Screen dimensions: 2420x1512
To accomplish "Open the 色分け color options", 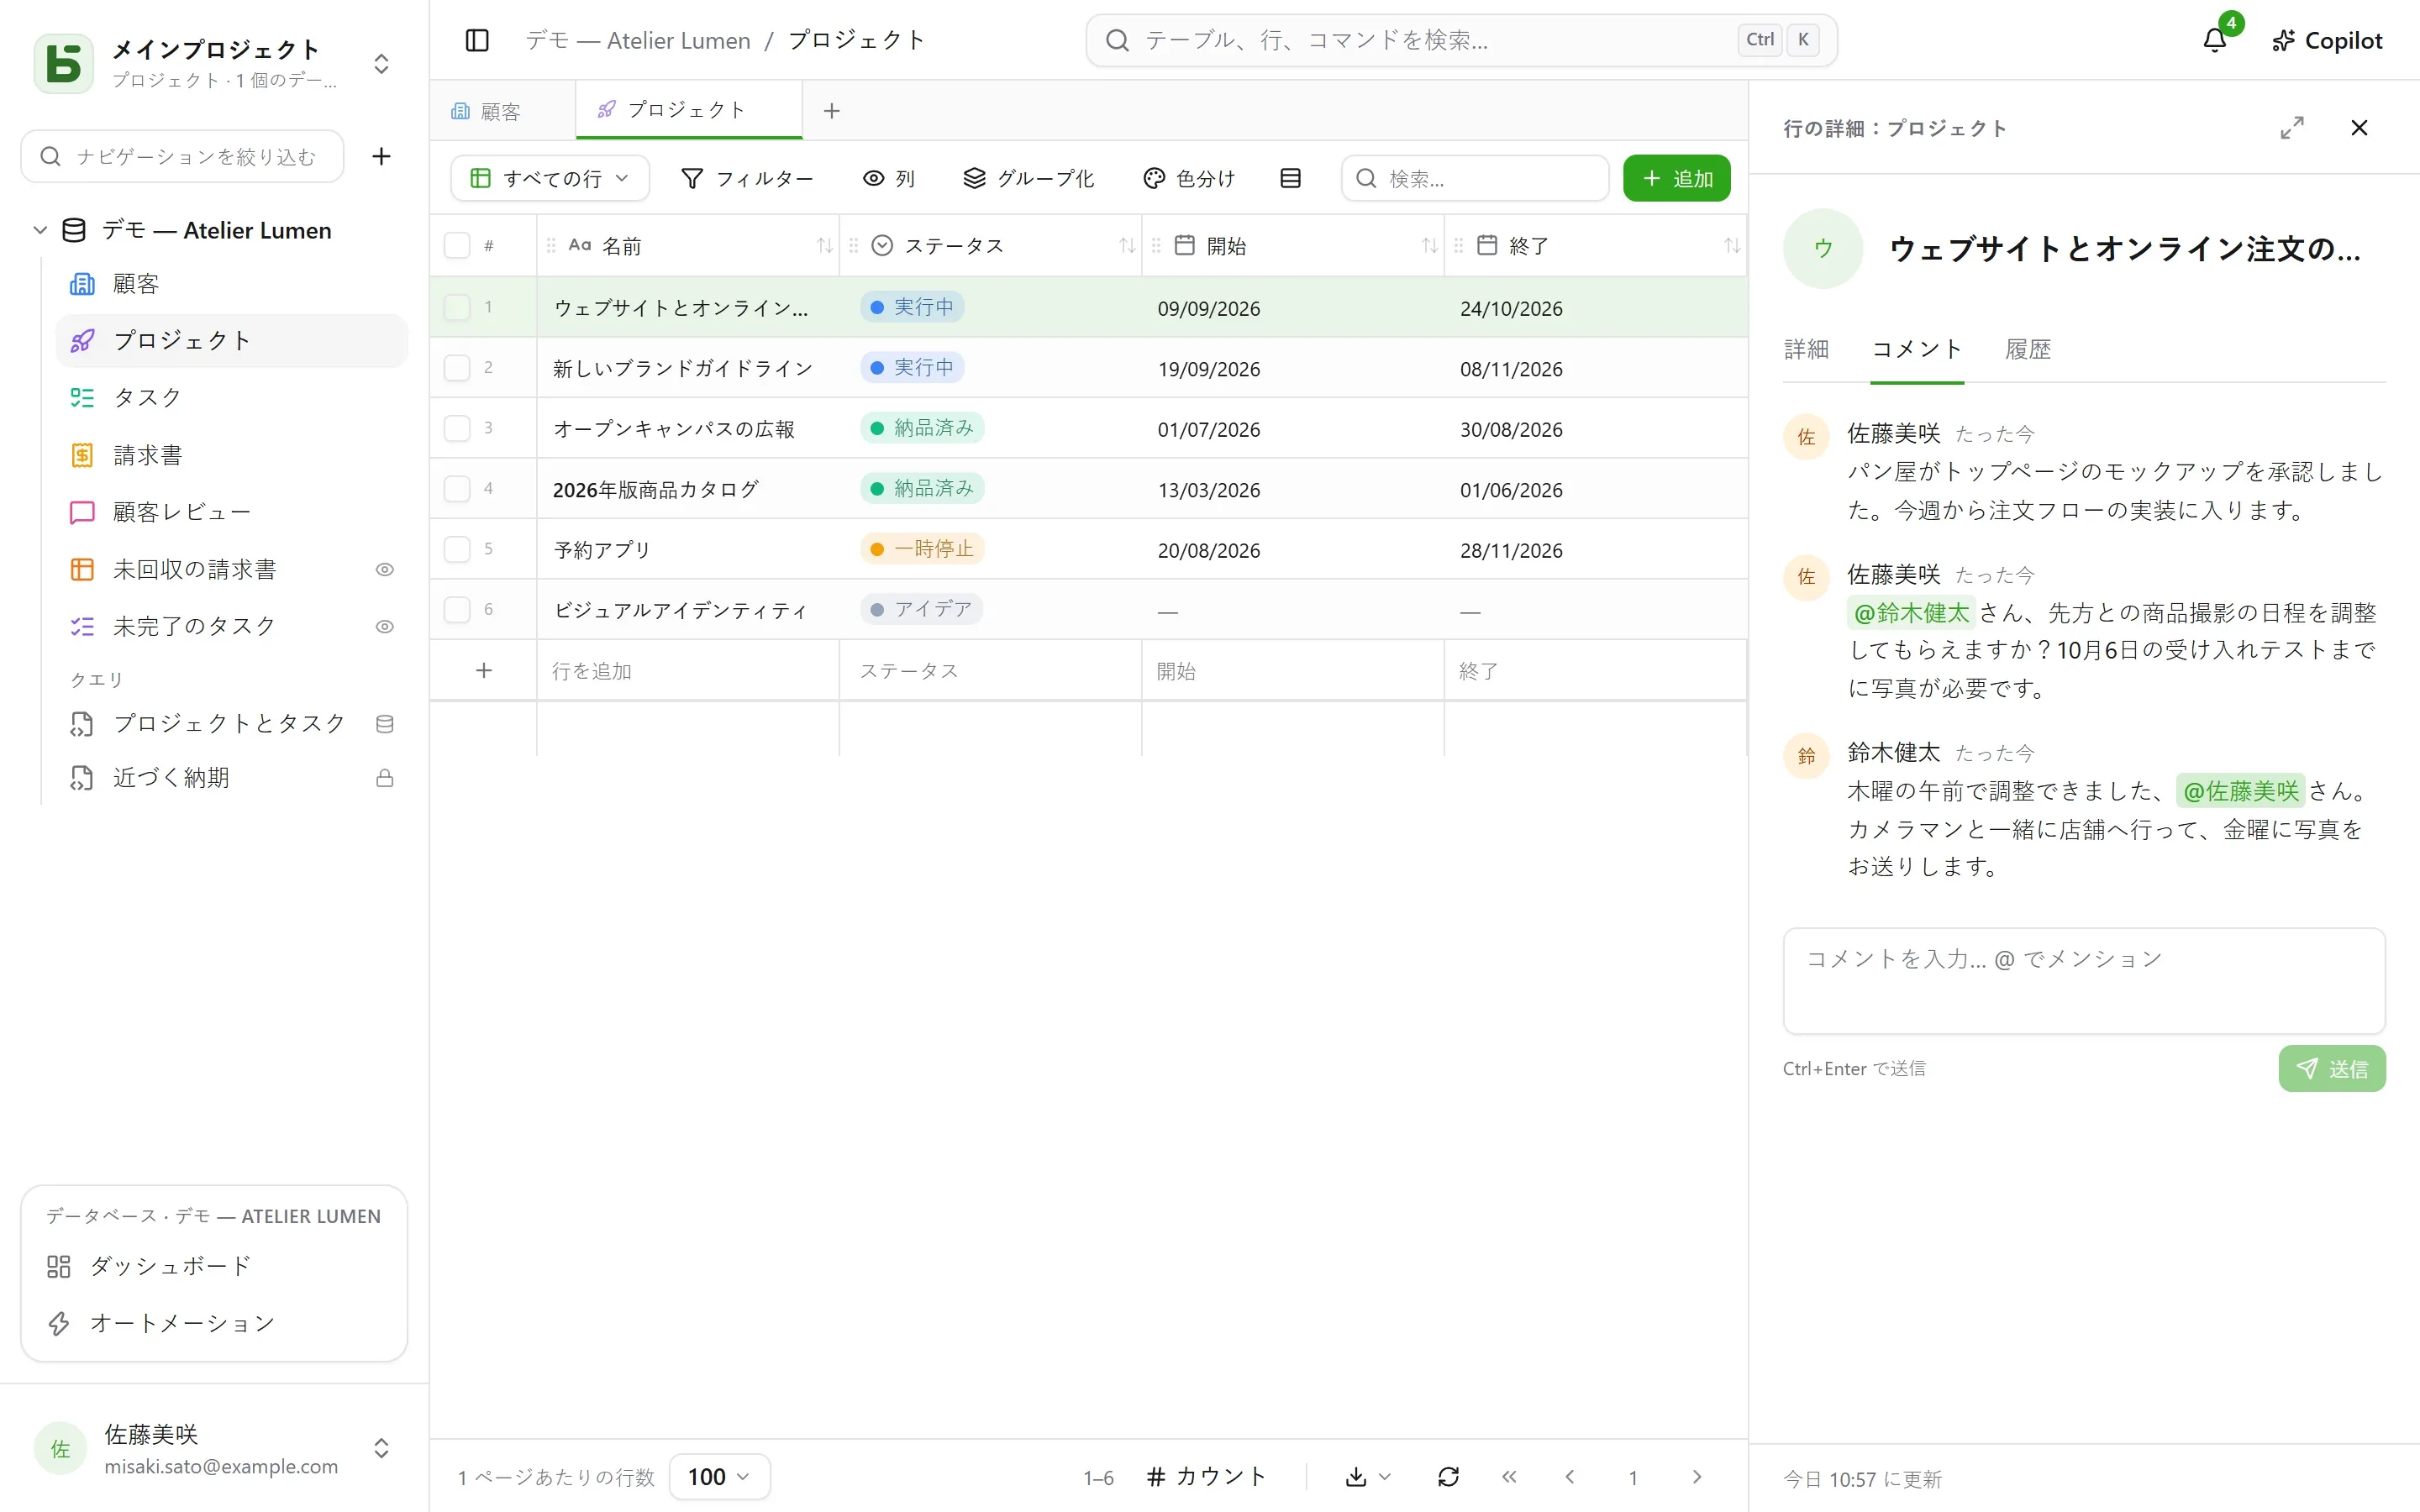I will (x=1189, y=178).
